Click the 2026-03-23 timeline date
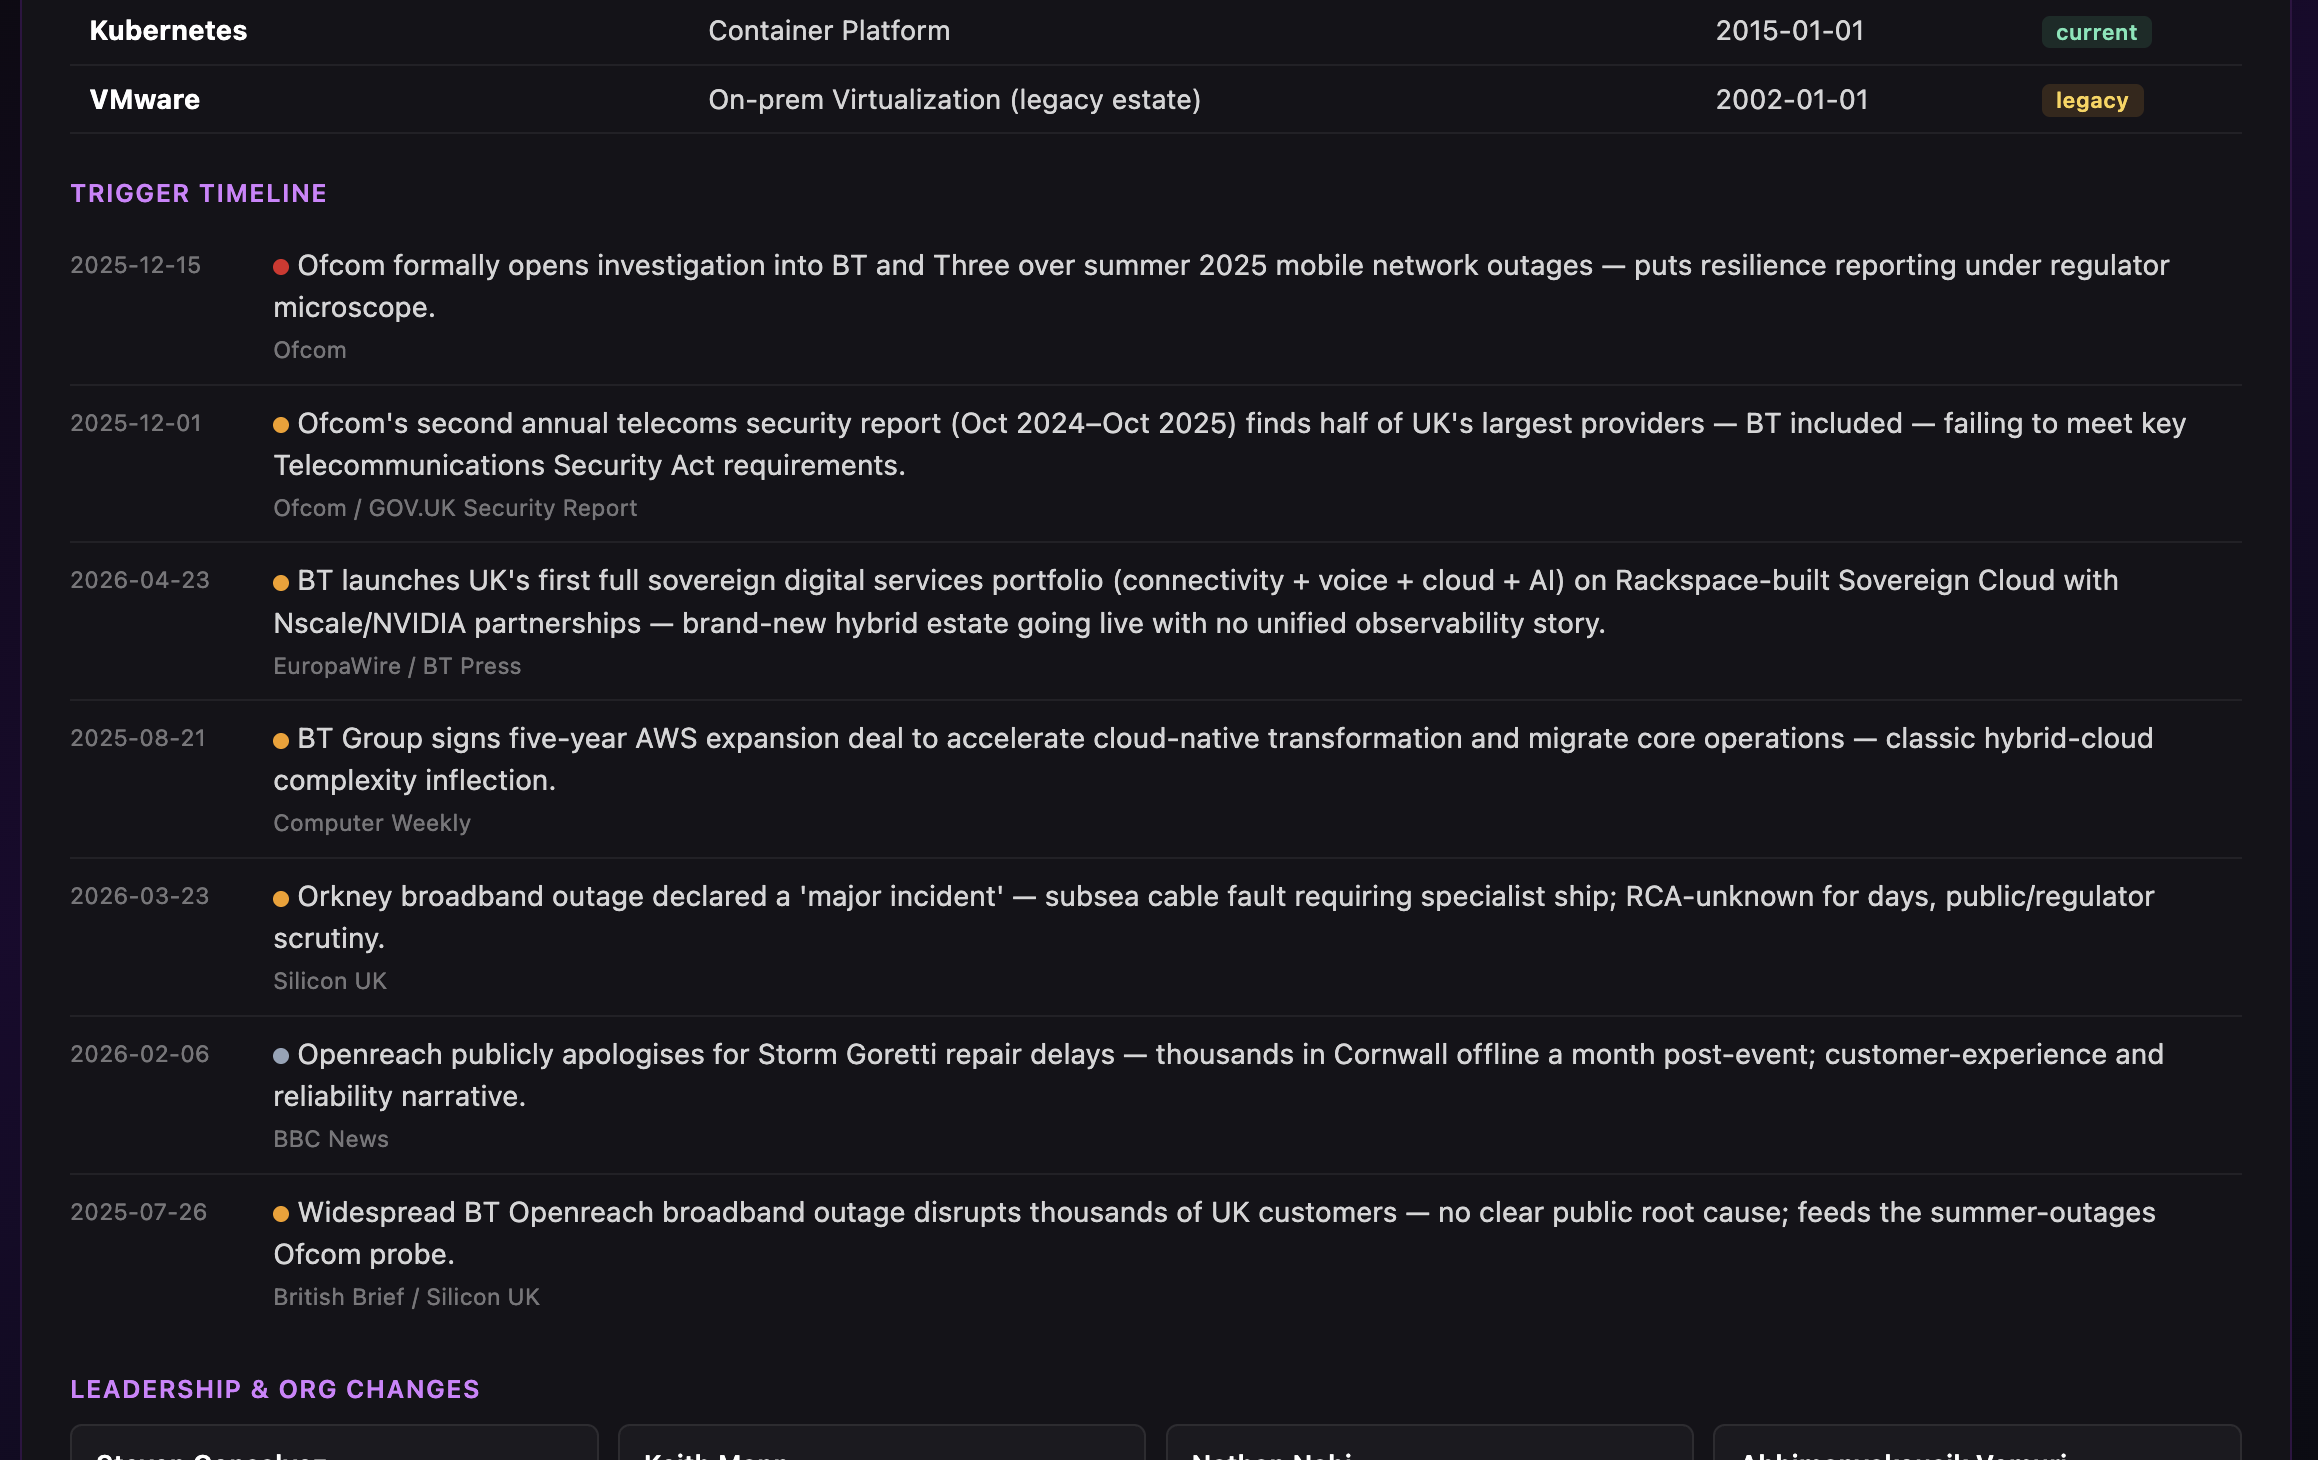 (139, 896)
